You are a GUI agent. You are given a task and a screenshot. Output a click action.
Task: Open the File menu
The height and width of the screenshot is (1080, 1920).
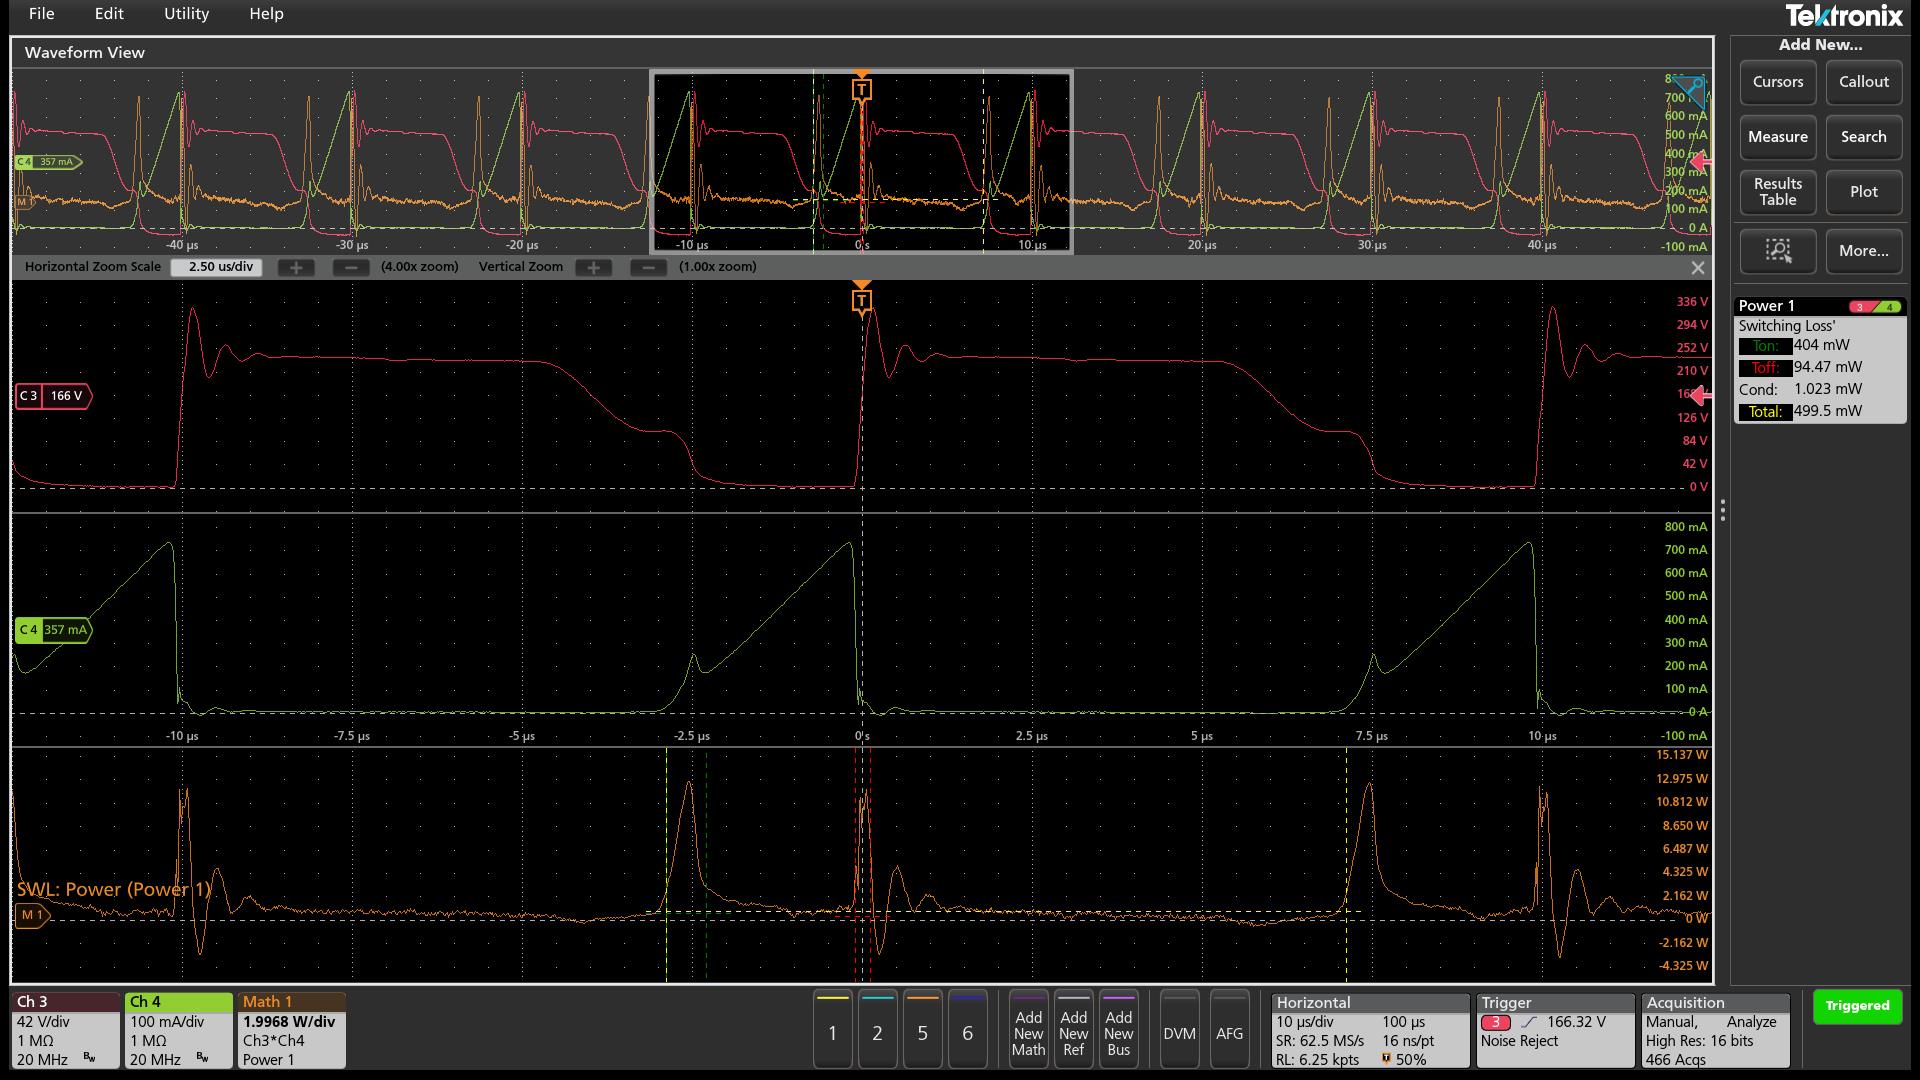42,14
